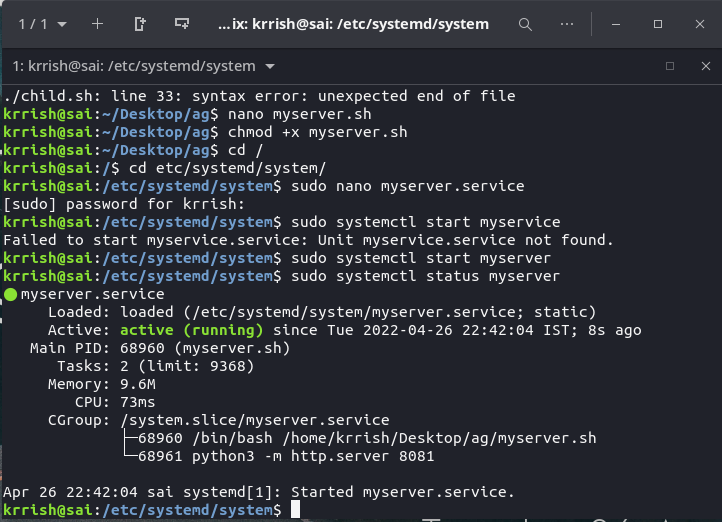The image size is (722, 522).
Task: Click the command 'cd etc/systemd/system/'
Action: (x=227, y=168)
